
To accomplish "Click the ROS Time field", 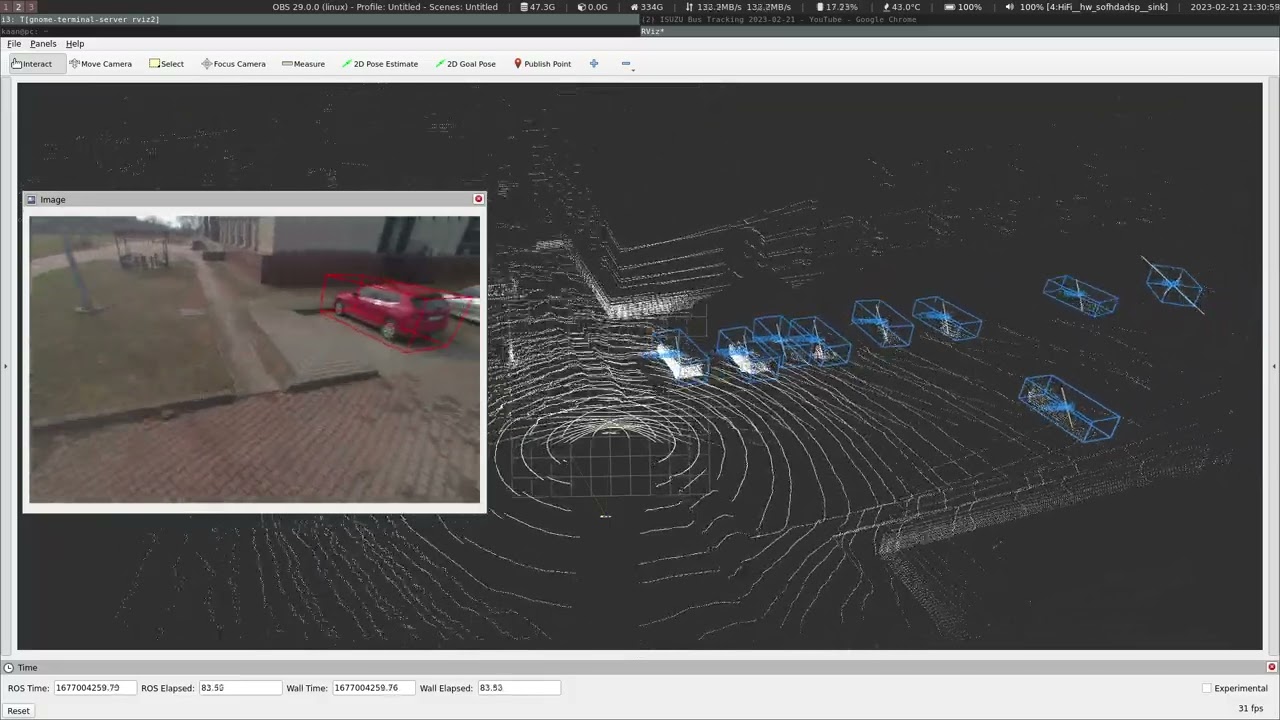I will [93, 688].
